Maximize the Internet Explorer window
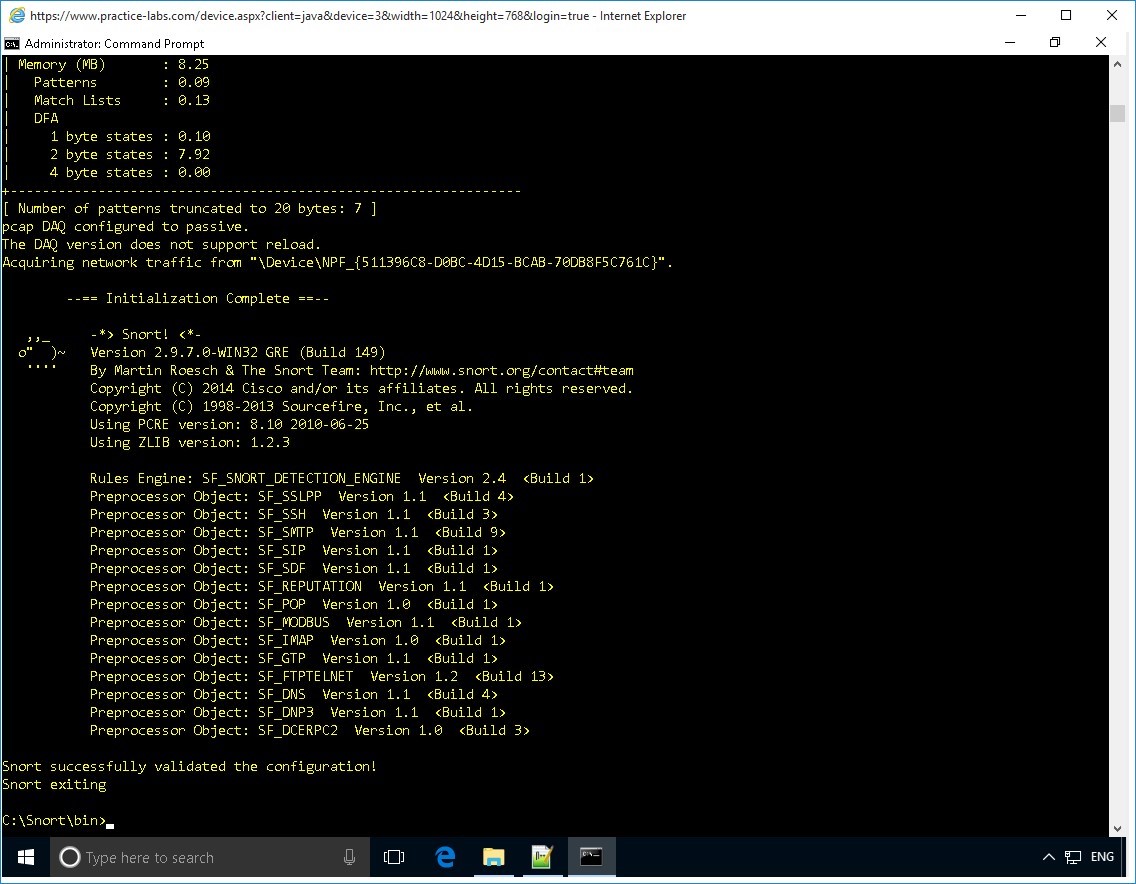The width and height of the screenshot is (1136, 884). coord(1066,16)
